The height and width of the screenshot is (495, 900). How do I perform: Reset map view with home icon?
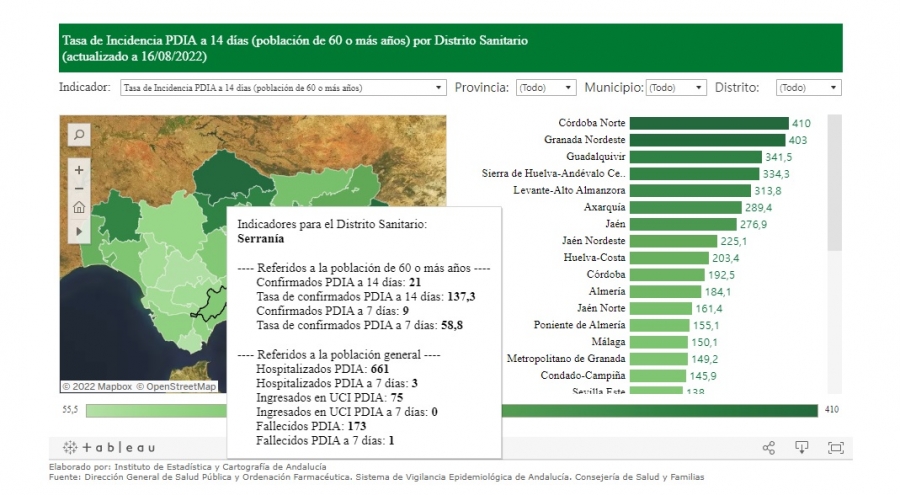click(79, 209)
